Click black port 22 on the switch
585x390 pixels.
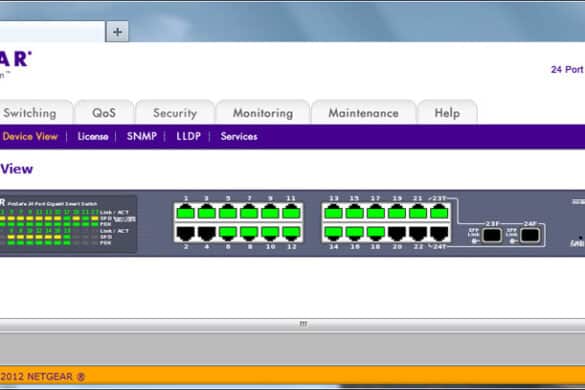click(x=418, y=233)
